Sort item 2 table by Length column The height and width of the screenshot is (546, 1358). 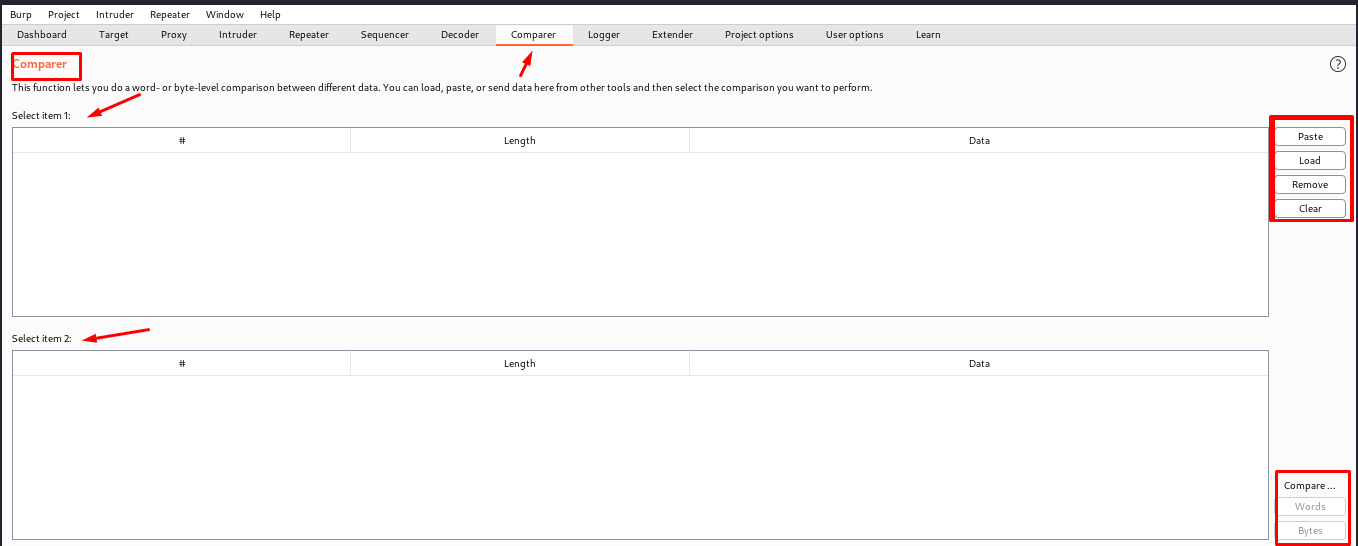(520, 364)
